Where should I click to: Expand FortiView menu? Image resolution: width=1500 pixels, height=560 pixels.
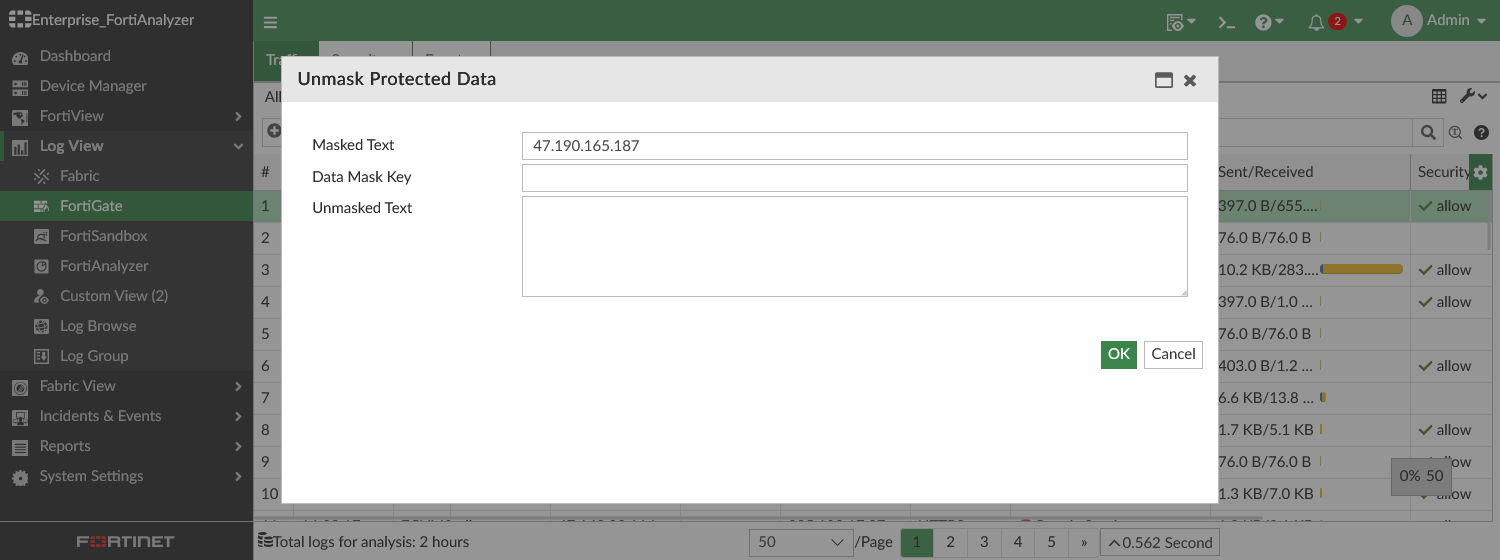pyautogui.click(x=126, y=116)
